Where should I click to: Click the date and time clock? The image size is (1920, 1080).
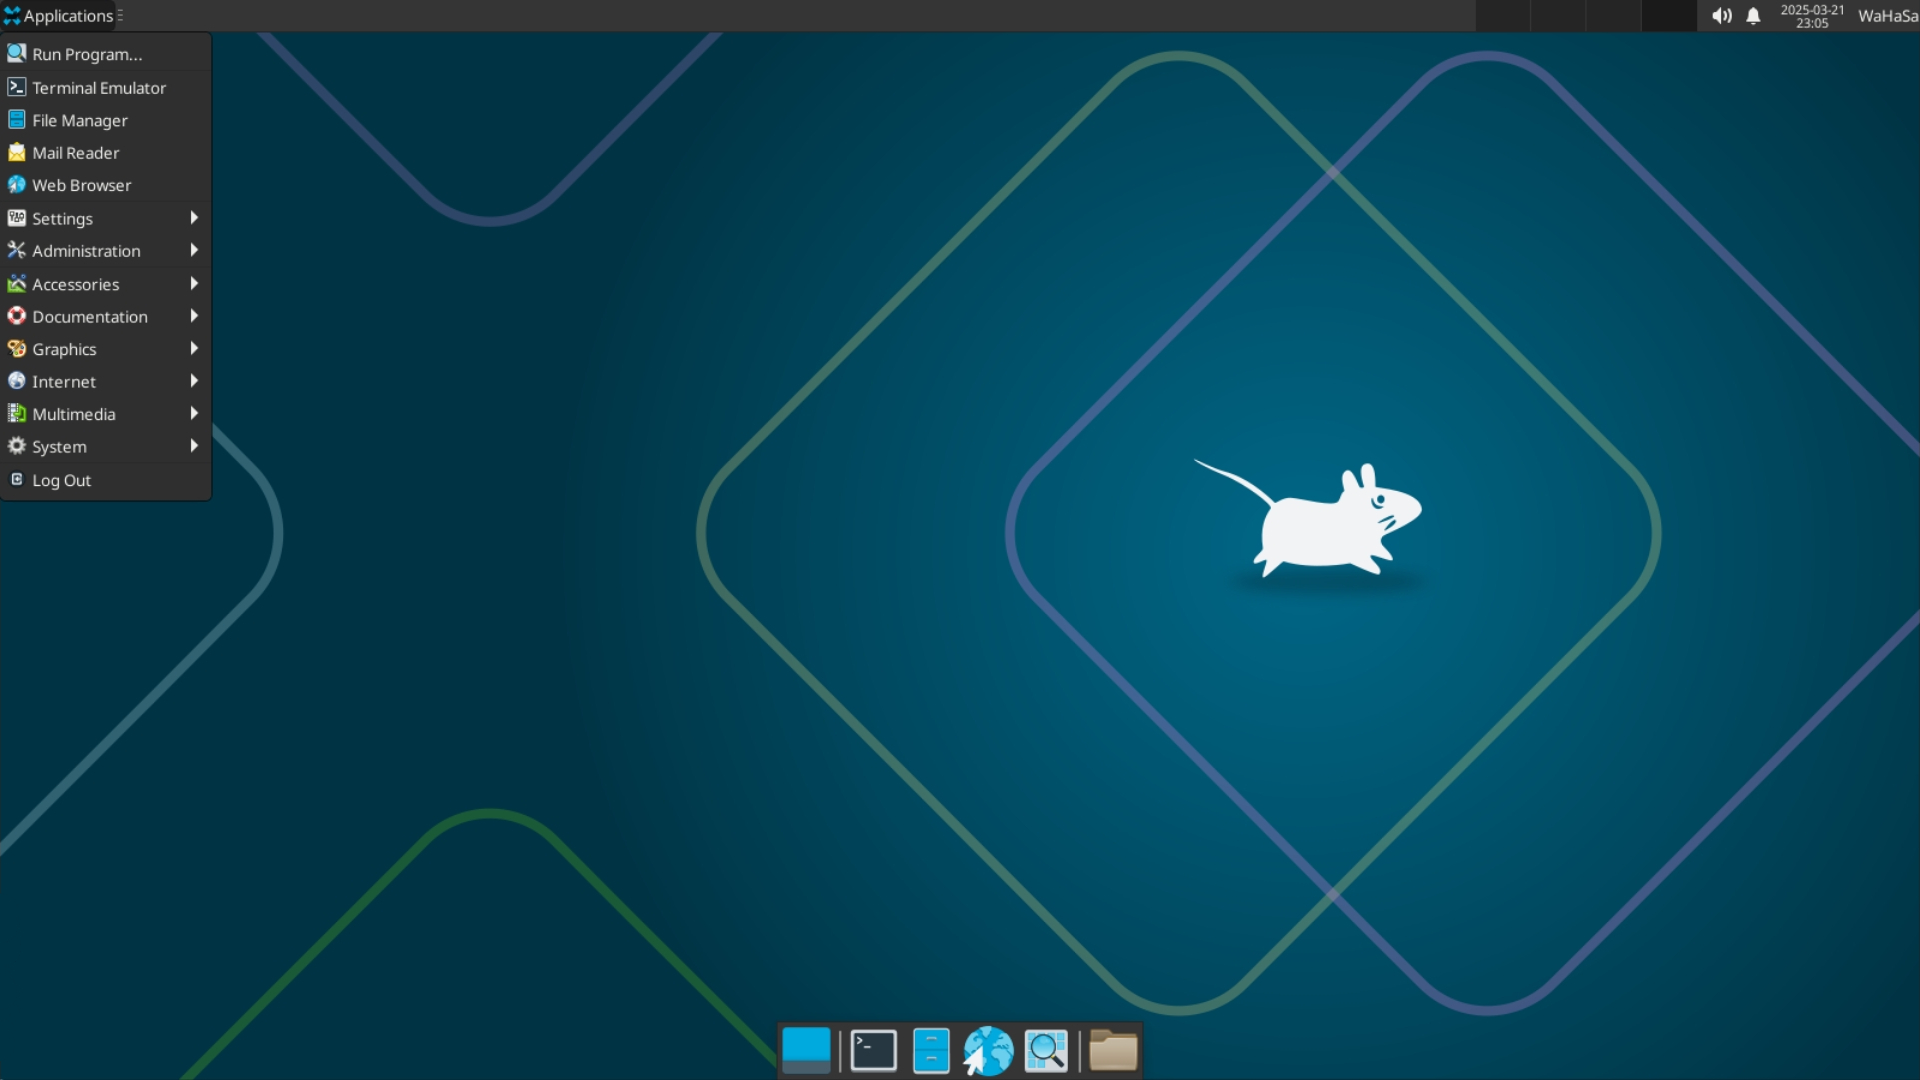click(1811, 16)
